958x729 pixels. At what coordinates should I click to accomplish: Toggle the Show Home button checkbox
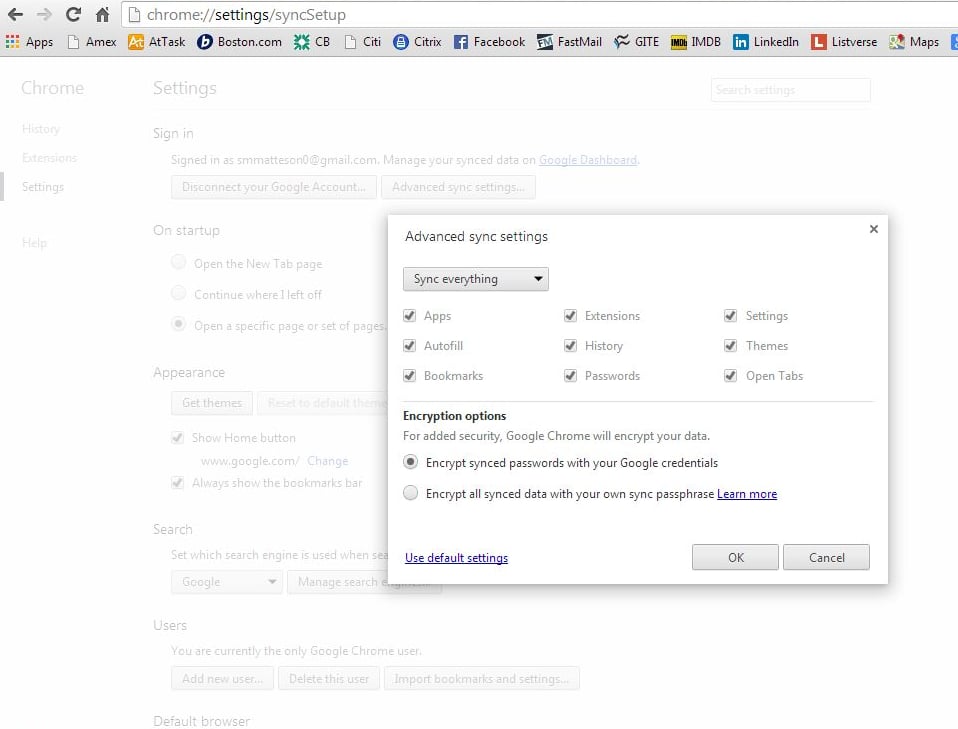pyautogui.click(x=178, y=438)
